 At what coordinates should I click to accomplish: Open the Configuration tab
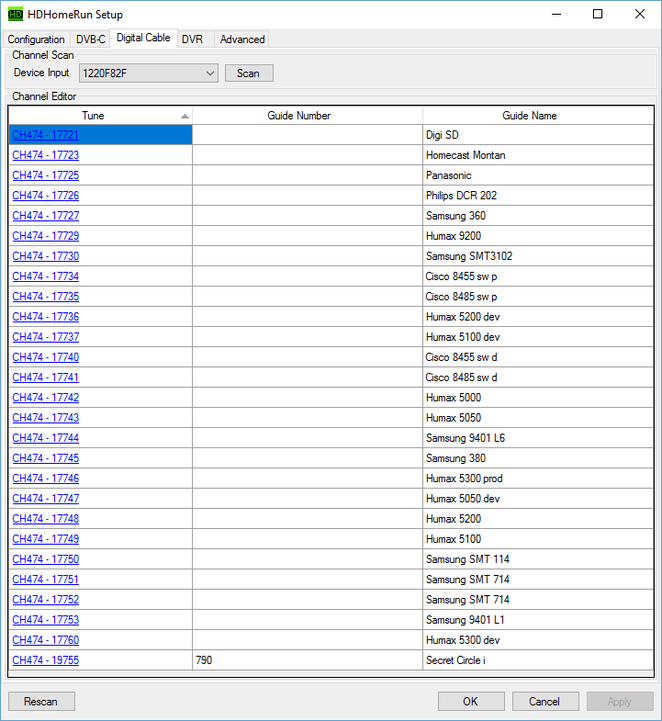pyautogui.click(x=36, y=40)
